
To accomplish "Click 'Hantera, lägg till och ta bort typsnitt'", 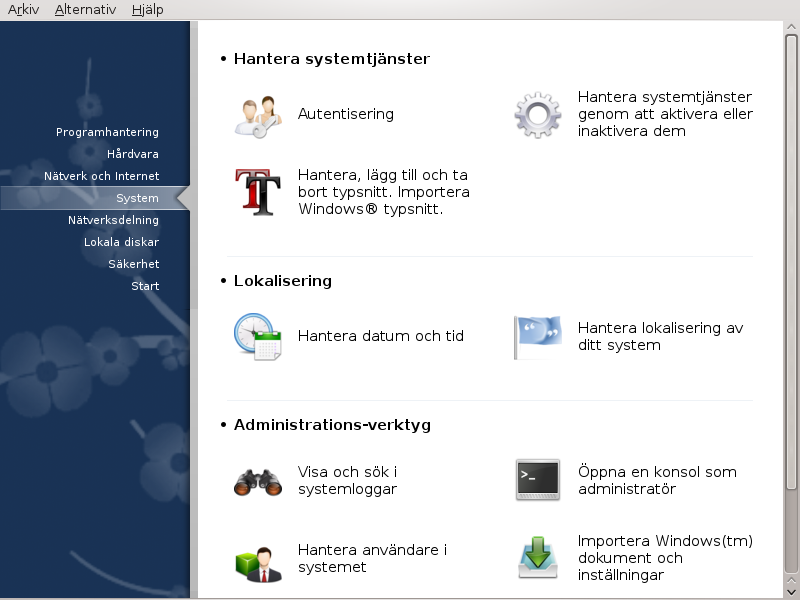I will coord(384,192).
